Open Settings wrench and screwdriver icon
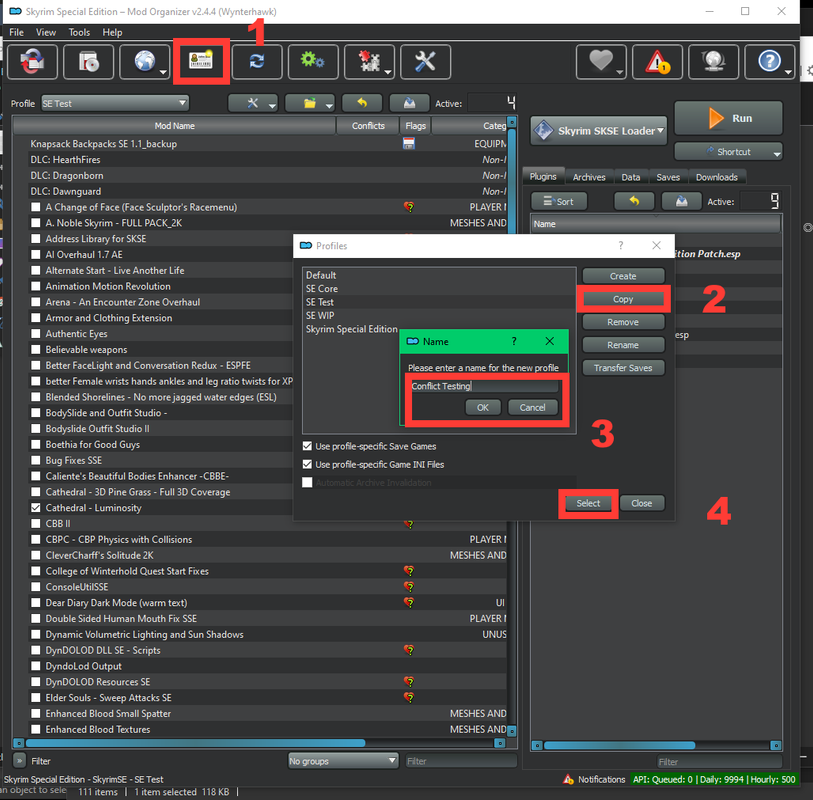The width and height of the screenshot is (813, 800). tap(425, 62)
